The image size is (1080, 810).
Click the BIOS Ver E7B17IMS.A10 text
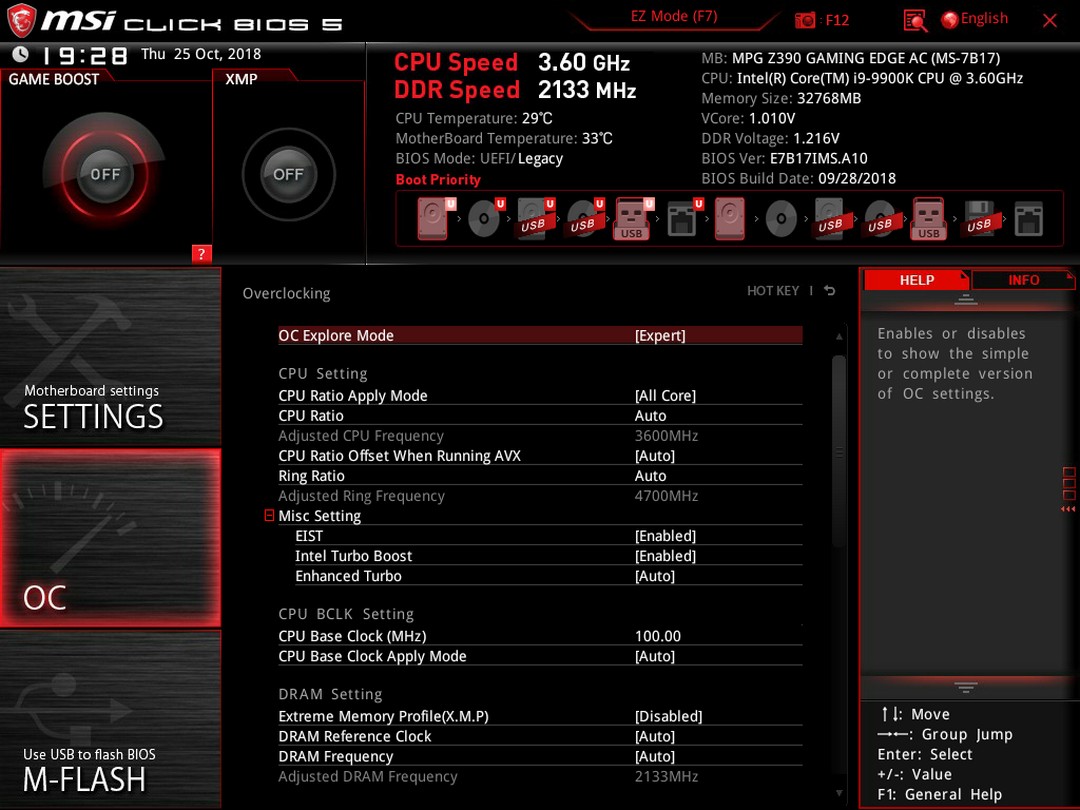point(784,158)
